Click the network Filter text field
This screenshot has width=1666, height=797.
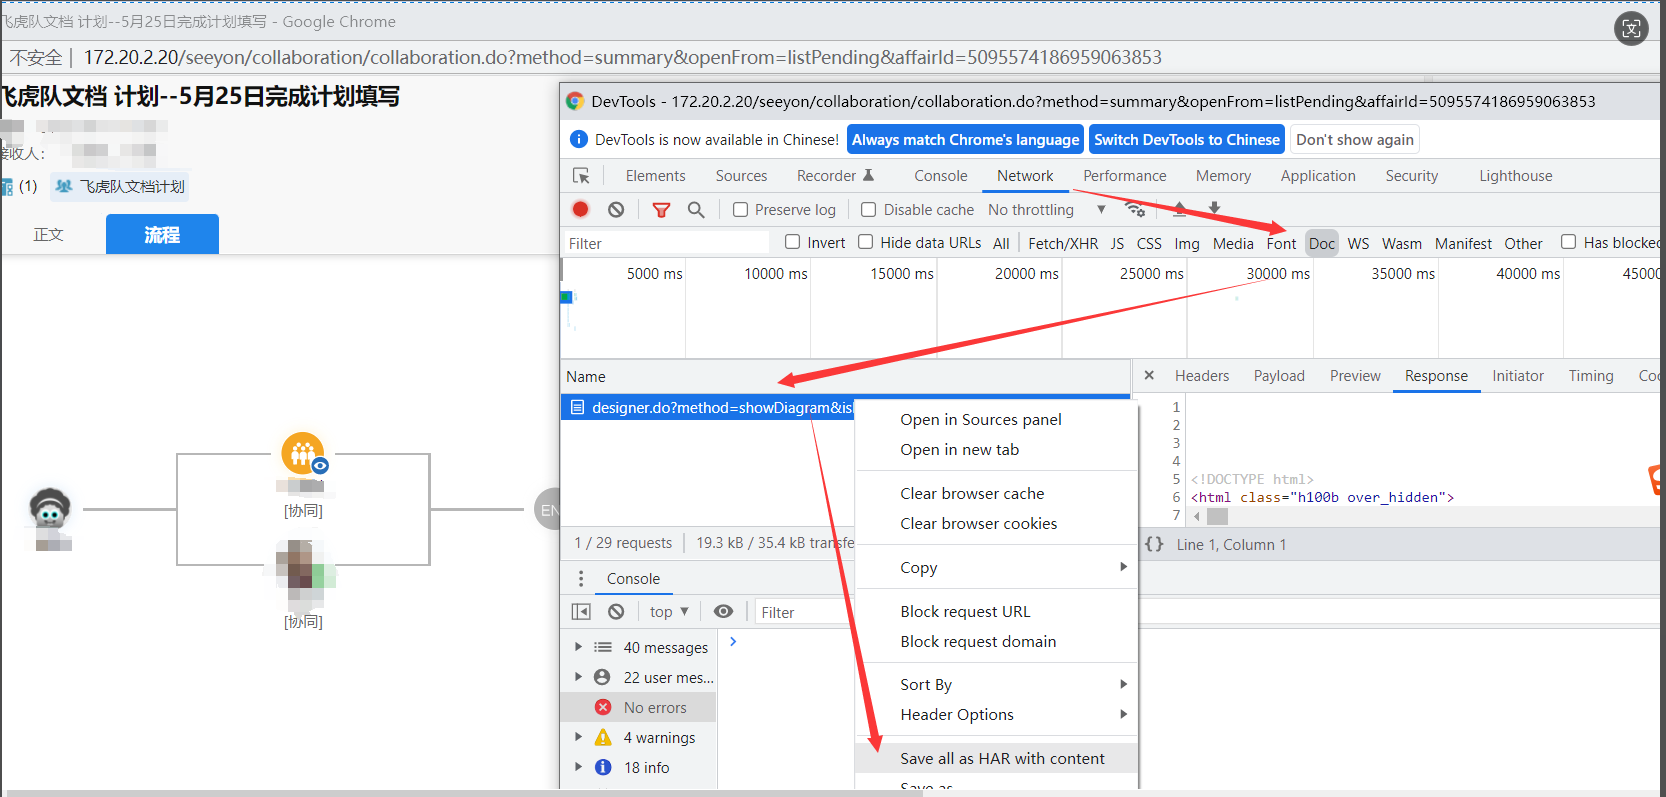pos(665,243)
